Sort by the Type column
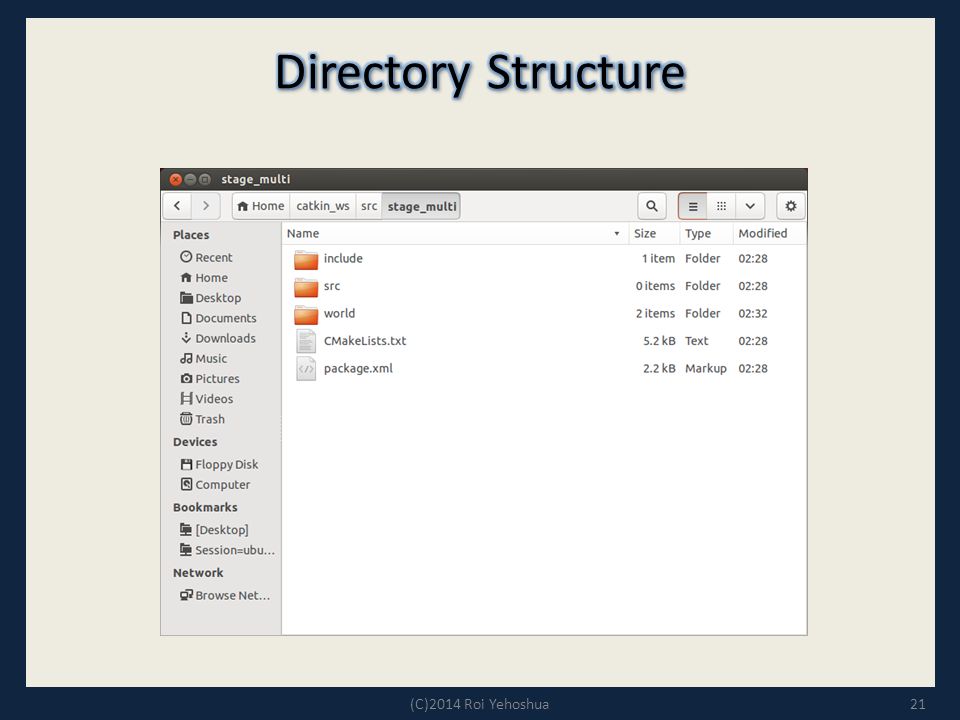This screenshot has width=960, height=720. tap(706, 233)
